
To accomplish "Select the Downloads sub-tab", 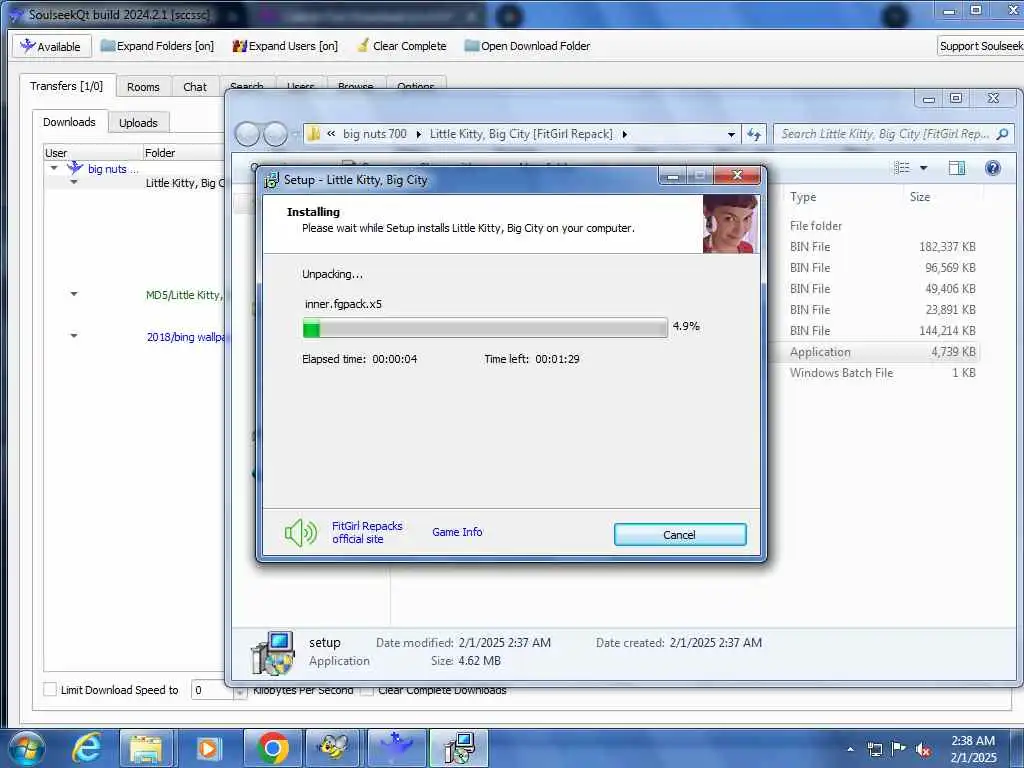I will coord(69,122).
